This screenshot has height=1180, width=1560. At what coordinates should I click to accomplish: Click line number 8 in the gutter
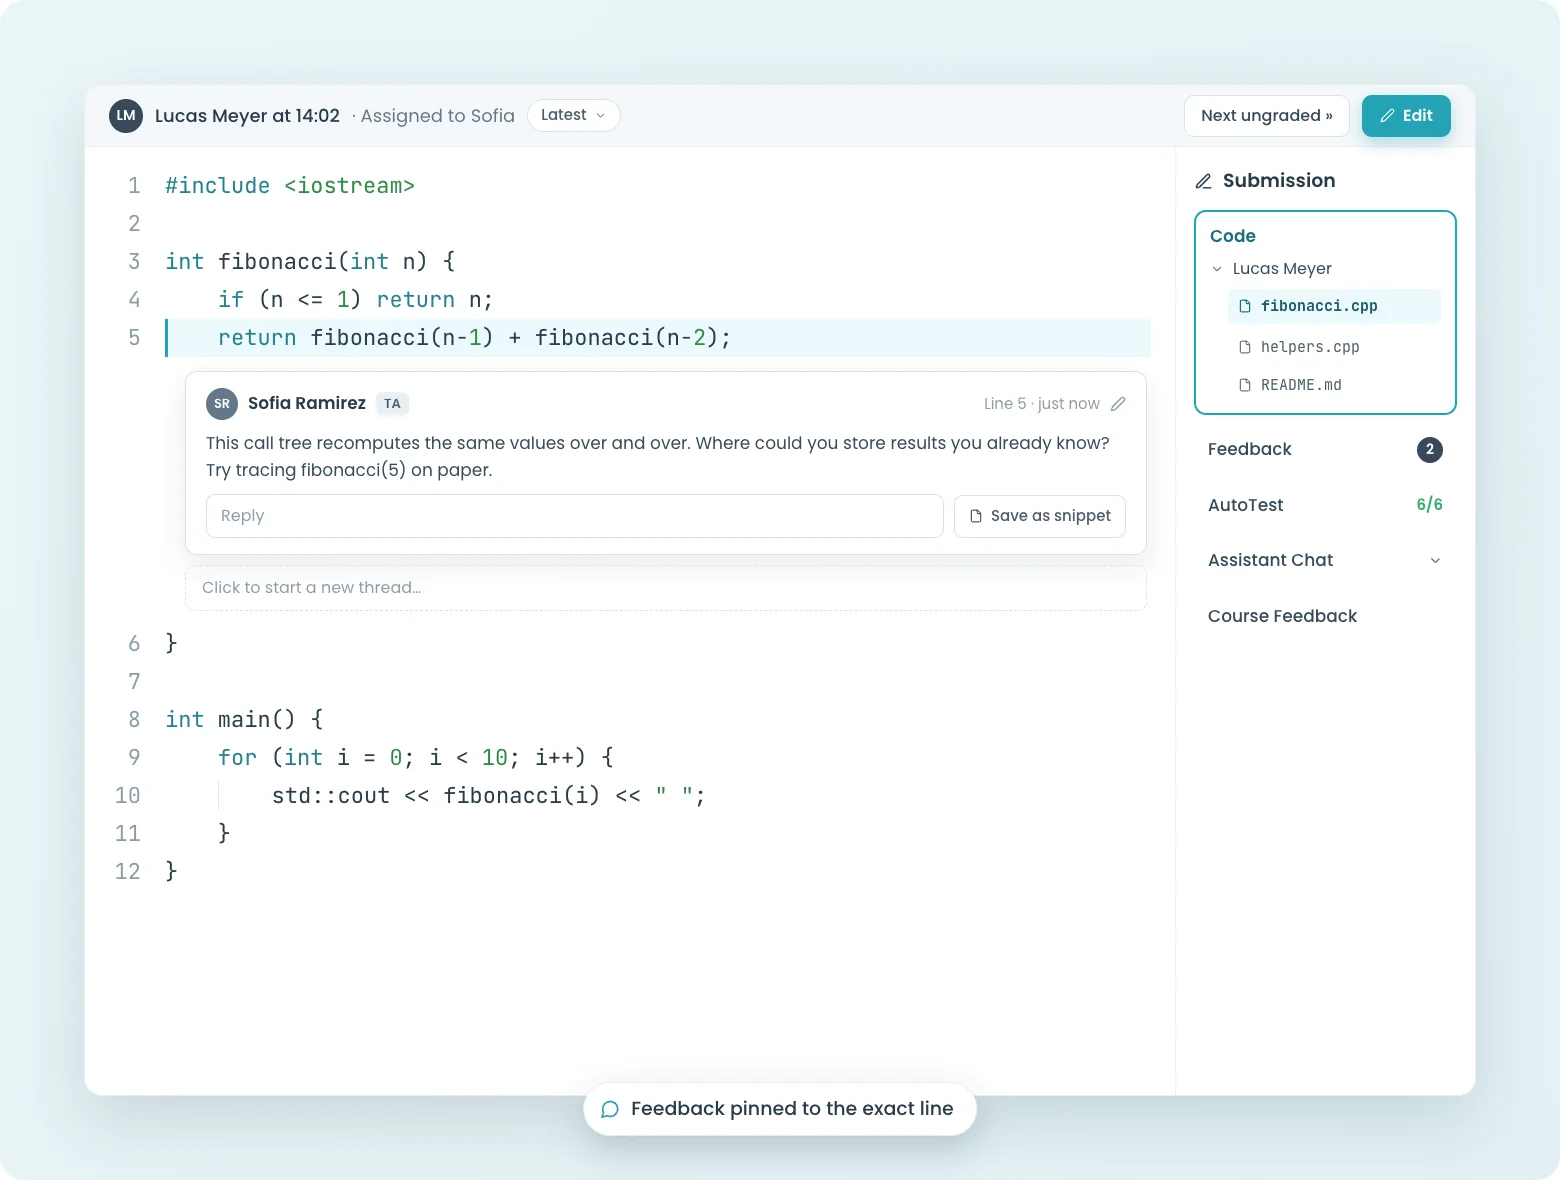click(x=134, y=720)
